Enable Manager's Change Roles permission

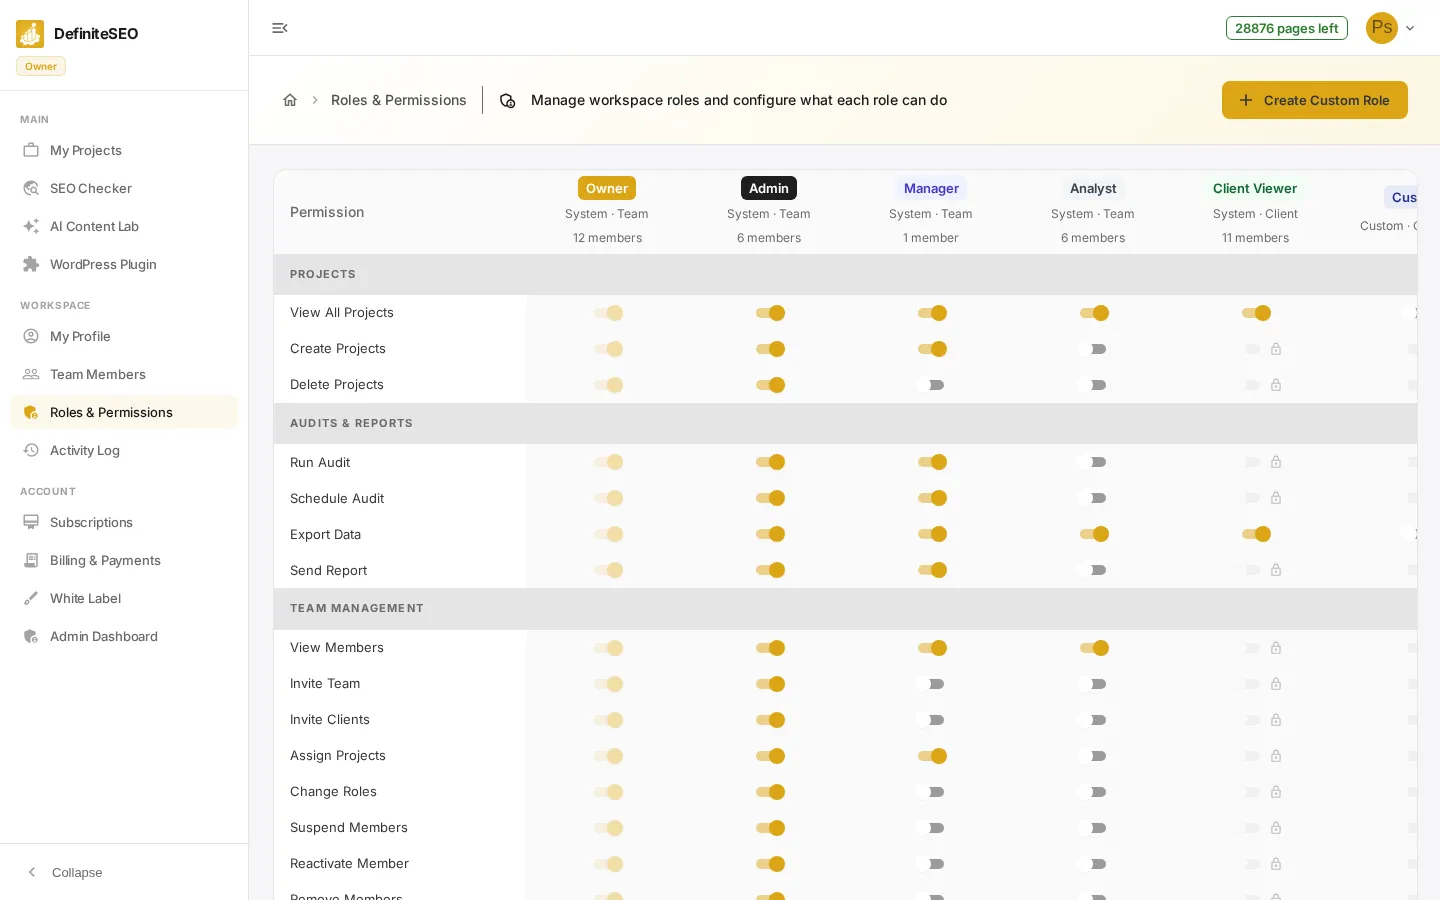[932, 792]
